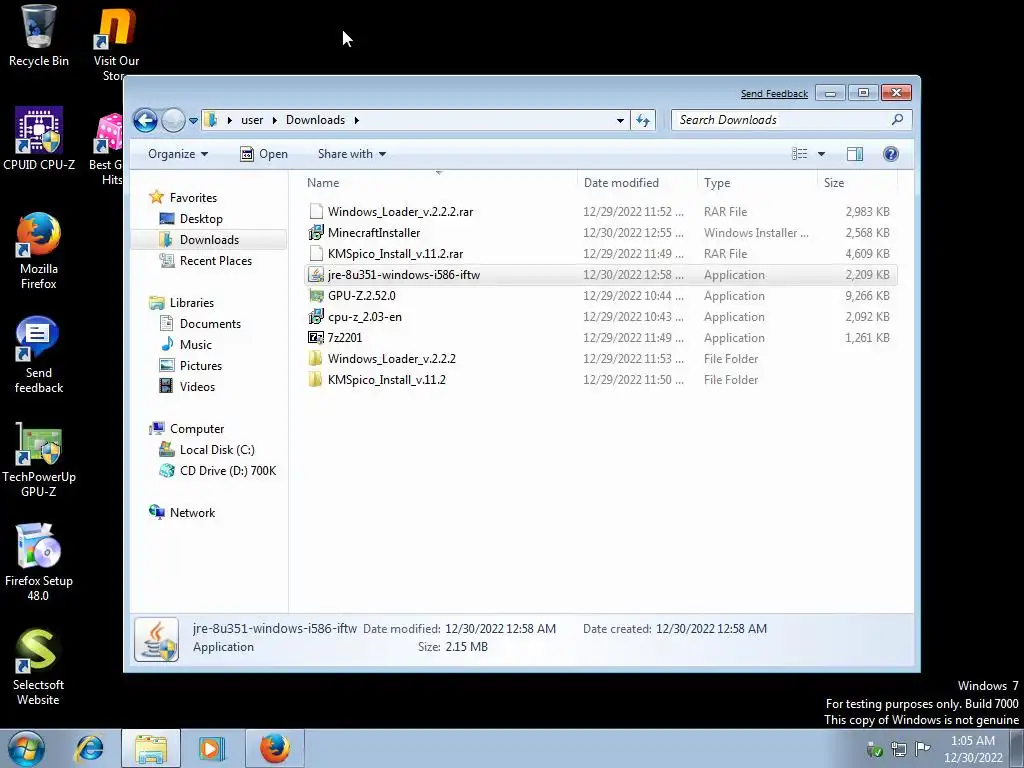
Task: Select Recent Places in Favorites
Action: (216, 261)
